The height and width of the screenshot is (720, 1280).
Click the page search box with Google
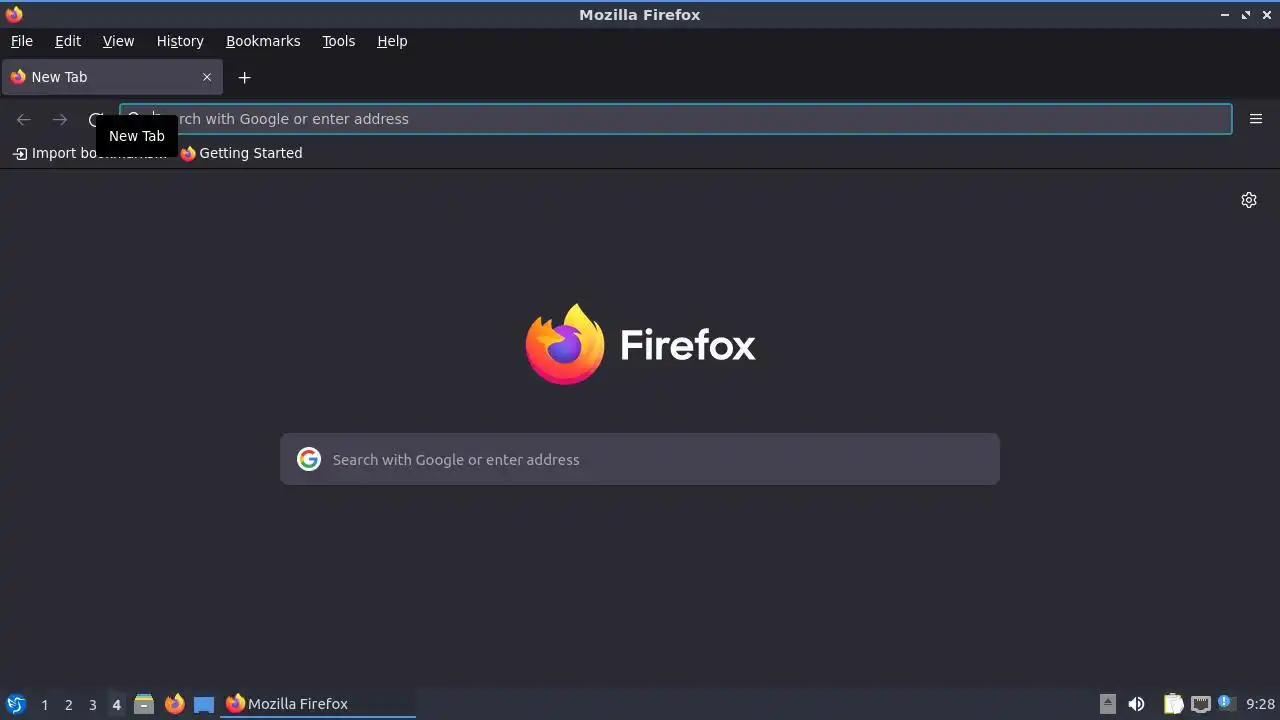click(x=640, y=459)
